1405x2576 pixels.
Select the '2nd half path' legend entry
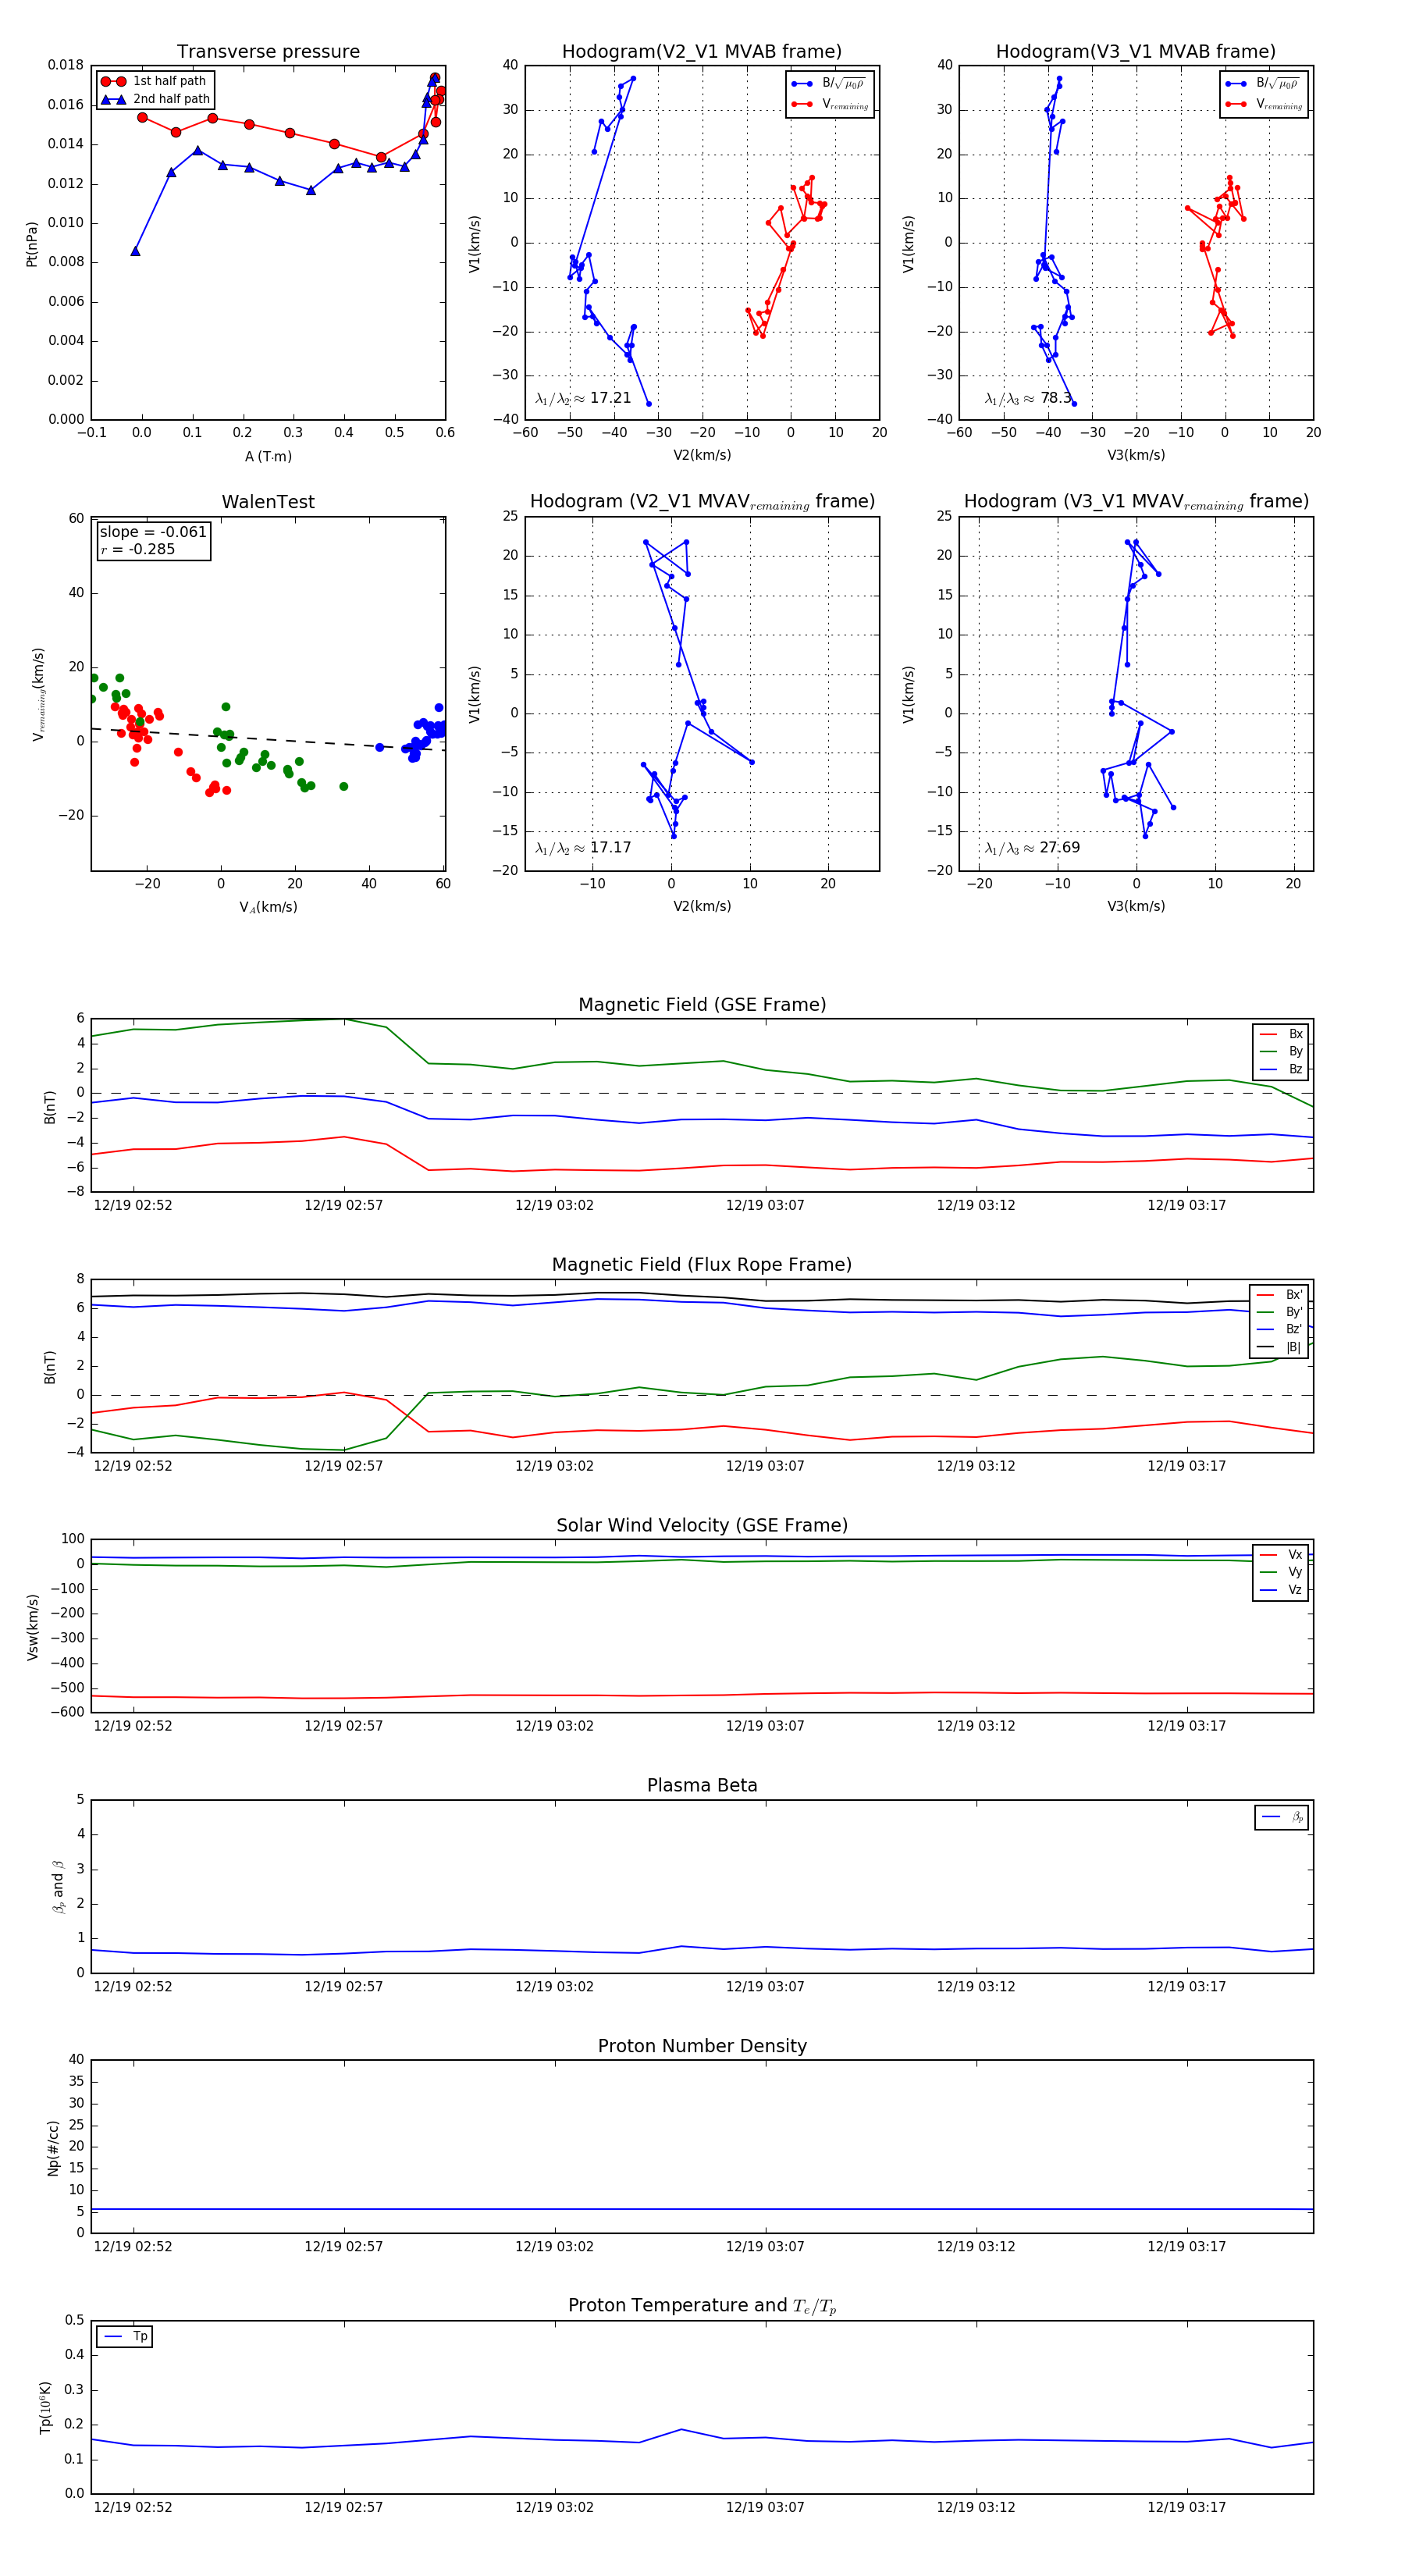[156, 99]
